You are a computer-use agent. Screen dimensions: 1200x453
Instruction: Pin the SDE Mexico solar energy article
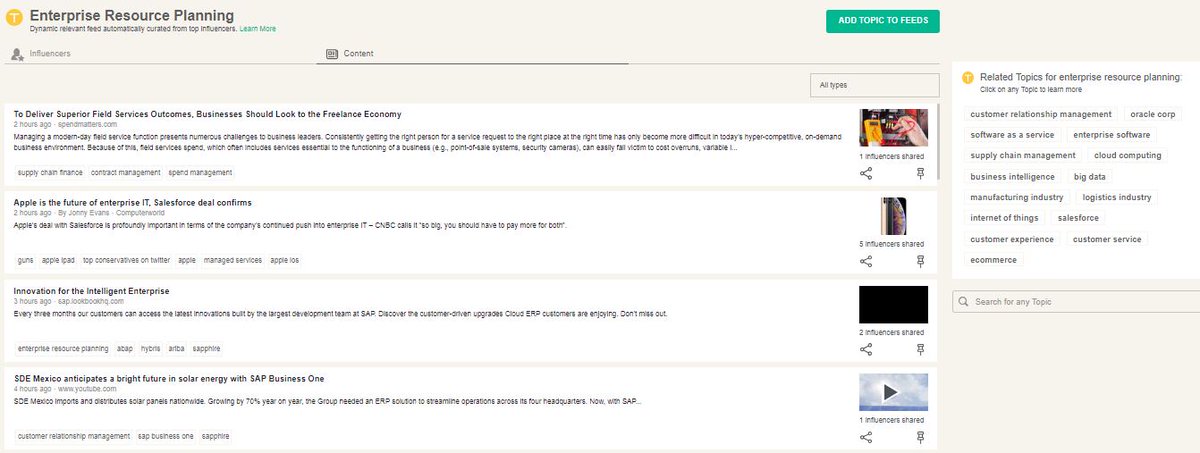click(921, 437)
